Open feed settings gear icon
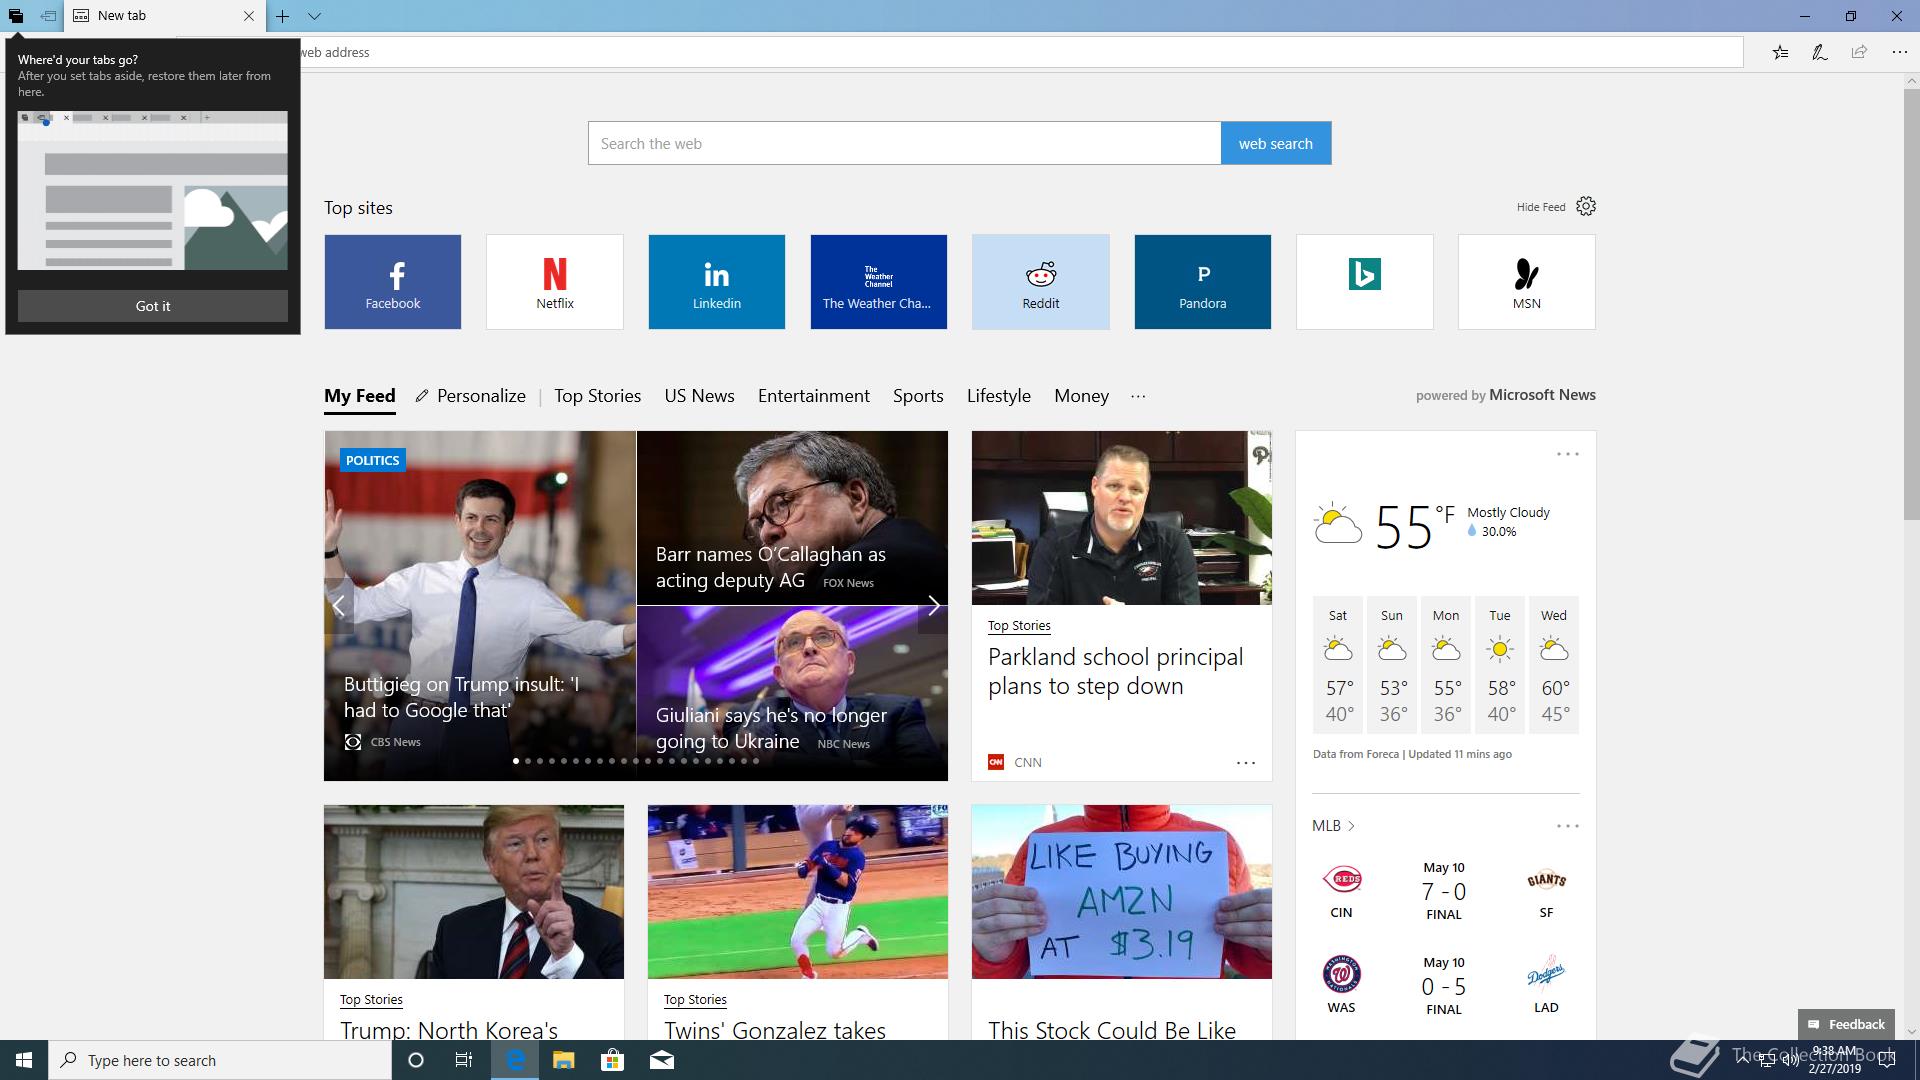Viewport: 1920px width, 1080px height. [1586, 206]
